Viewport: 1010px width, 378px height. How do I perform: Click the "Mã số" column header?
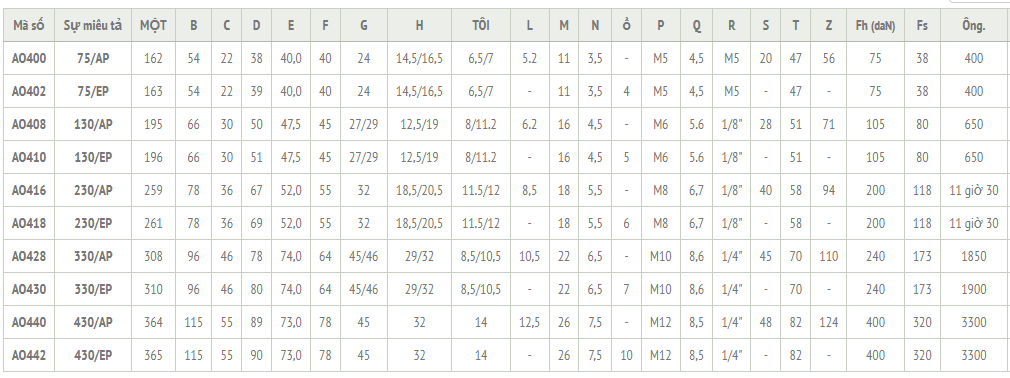(x=29, y=26)
